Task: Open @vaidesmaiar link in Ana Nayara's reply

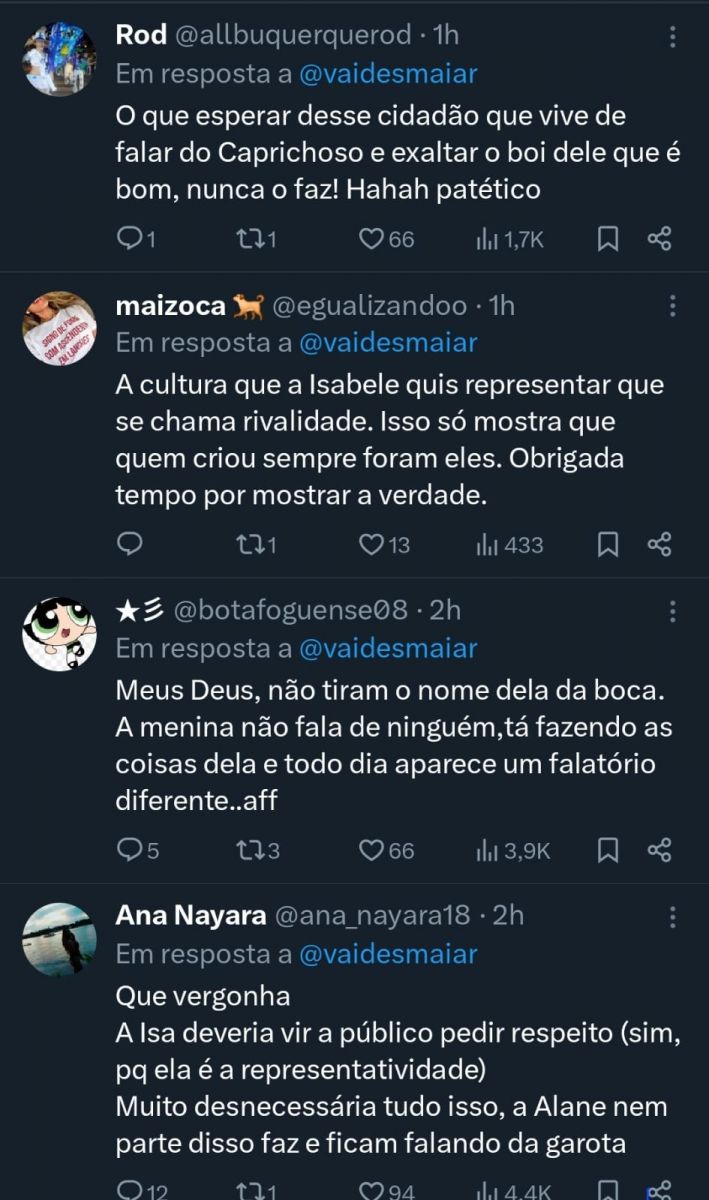Action: (388, 954)
